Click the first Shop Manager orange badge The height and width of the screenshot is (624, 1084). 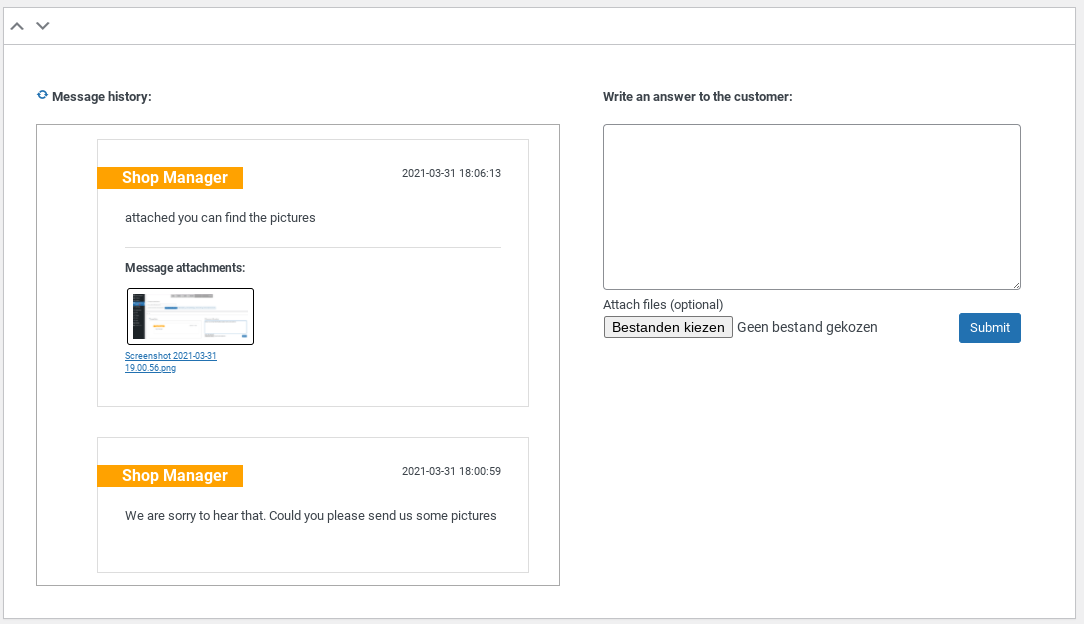click(170, 178)
